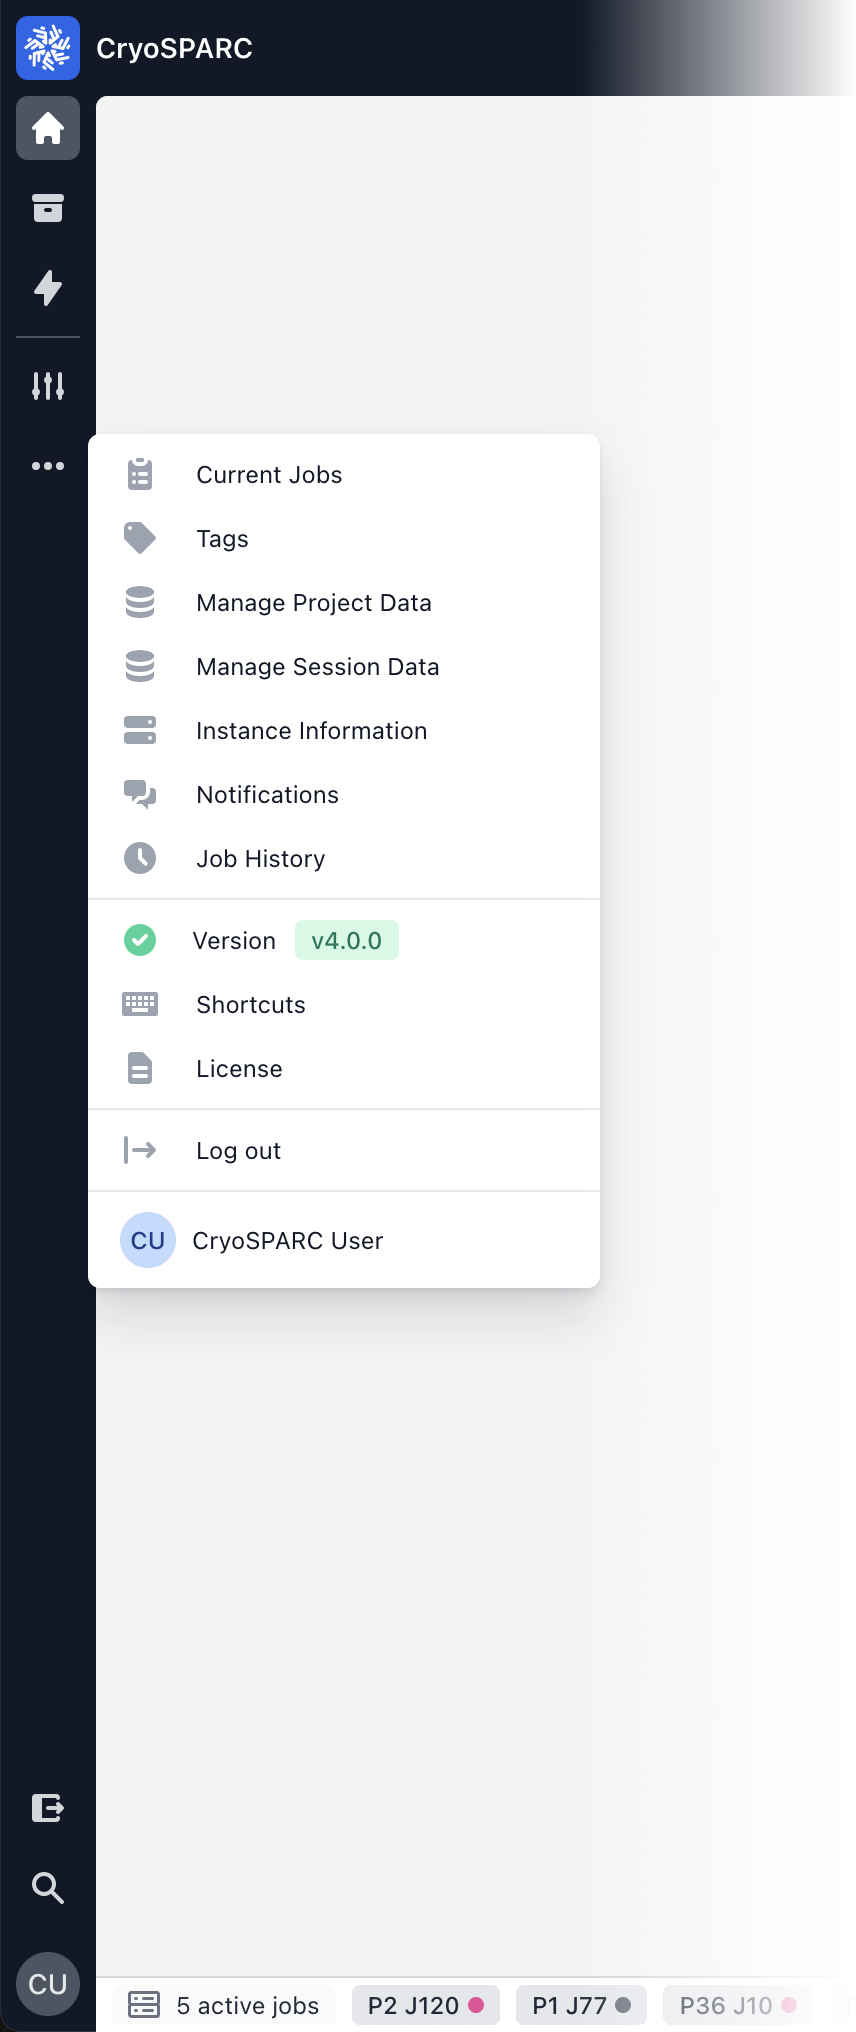
Task: Open the CU user avatar in sidebar
Action: pyautogui.click(x=48, y=1984)
